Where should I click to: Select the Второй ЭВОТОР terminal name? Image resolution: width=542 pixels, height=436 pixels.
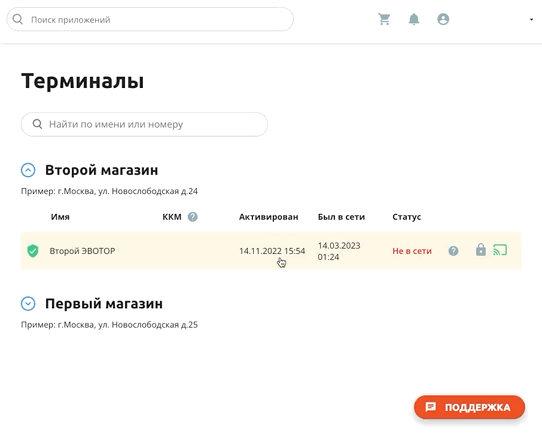tap(82, 251)
